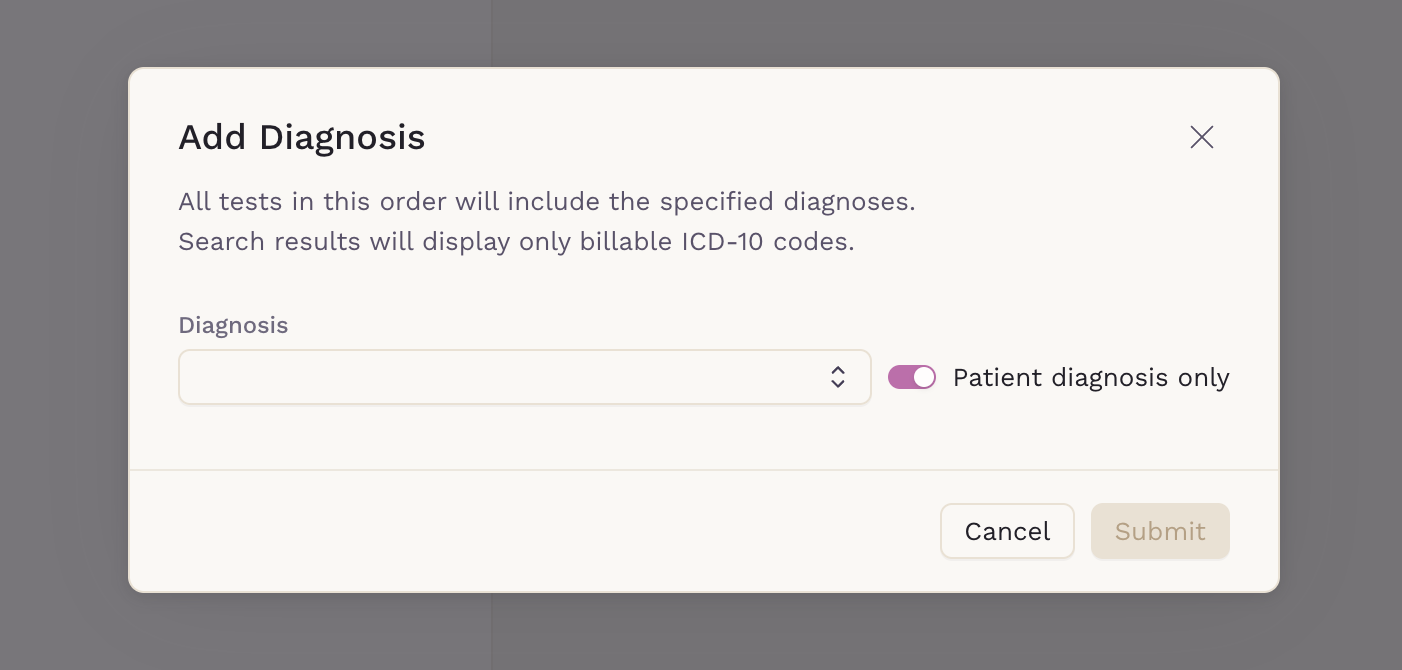
Task: Click the dimmed backdrop below the dialog
Action: tap(700, 631)
